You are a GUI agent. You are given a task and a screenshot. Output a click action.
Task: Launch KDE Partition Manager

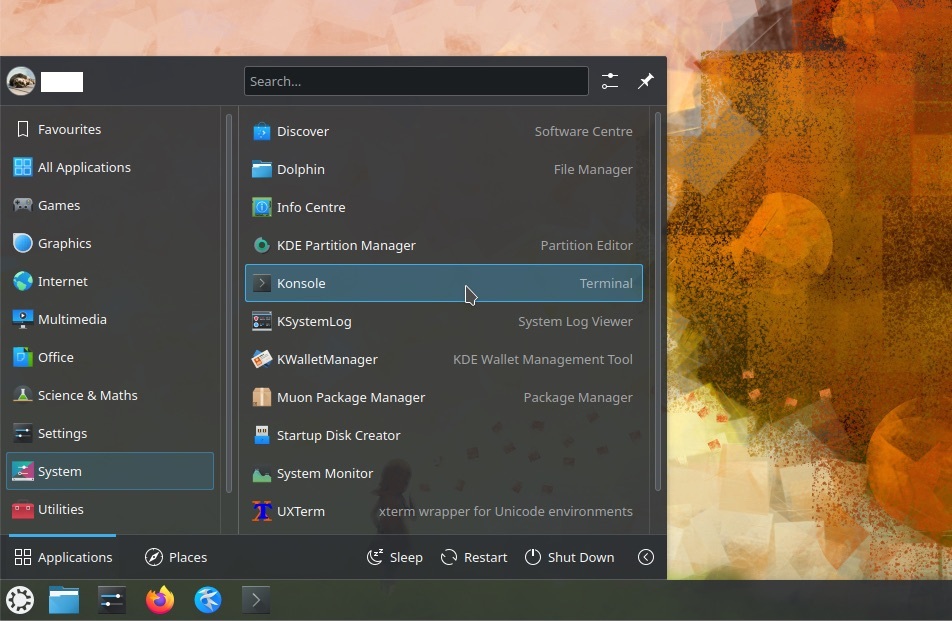coord(443,245)
